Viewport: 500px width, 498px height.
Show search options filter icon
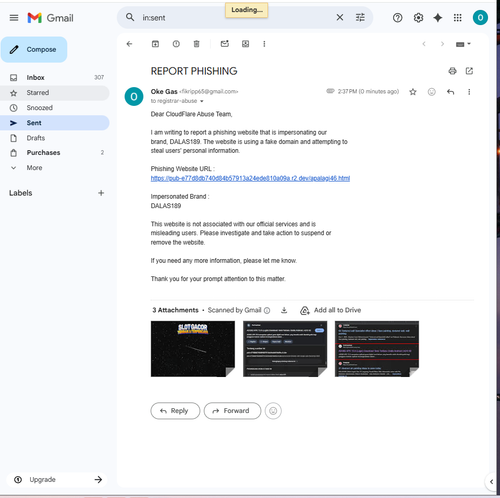tap(360, 17)
